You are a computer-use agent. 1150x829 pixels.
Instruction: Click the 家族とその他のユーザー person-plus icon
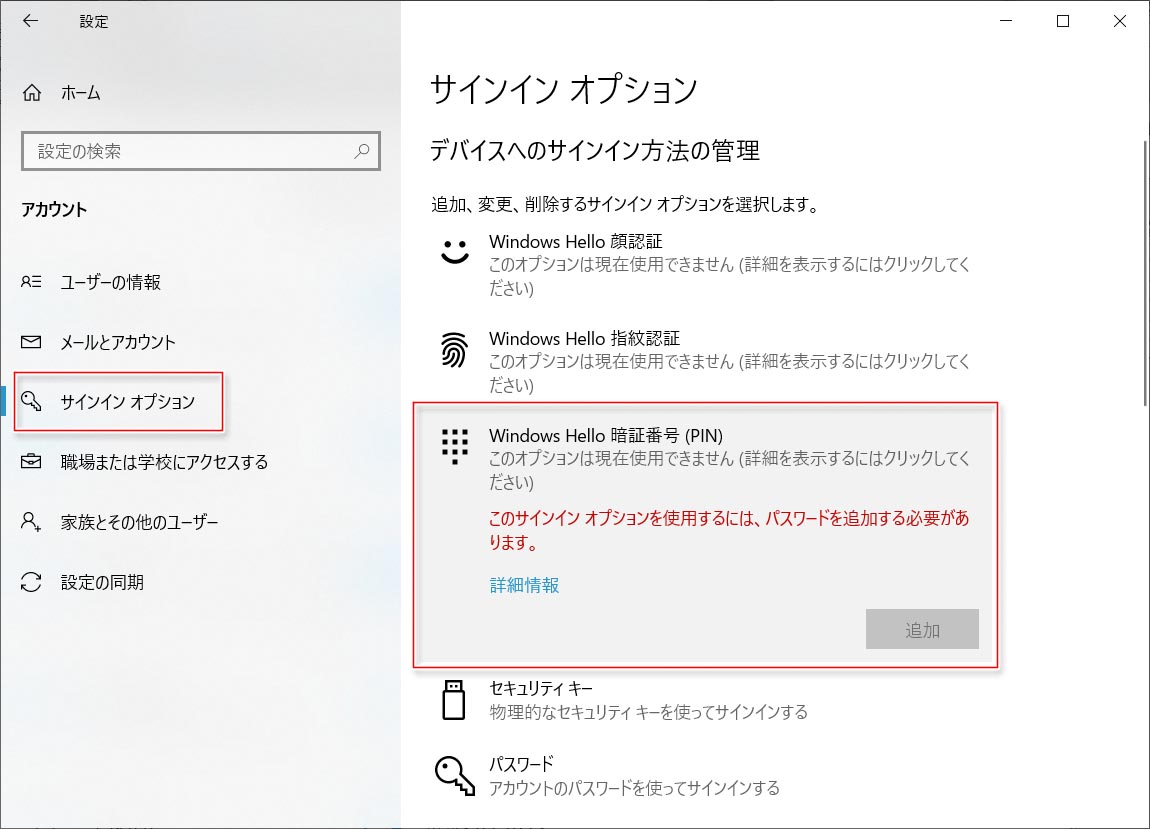click(x=31, y=522)
